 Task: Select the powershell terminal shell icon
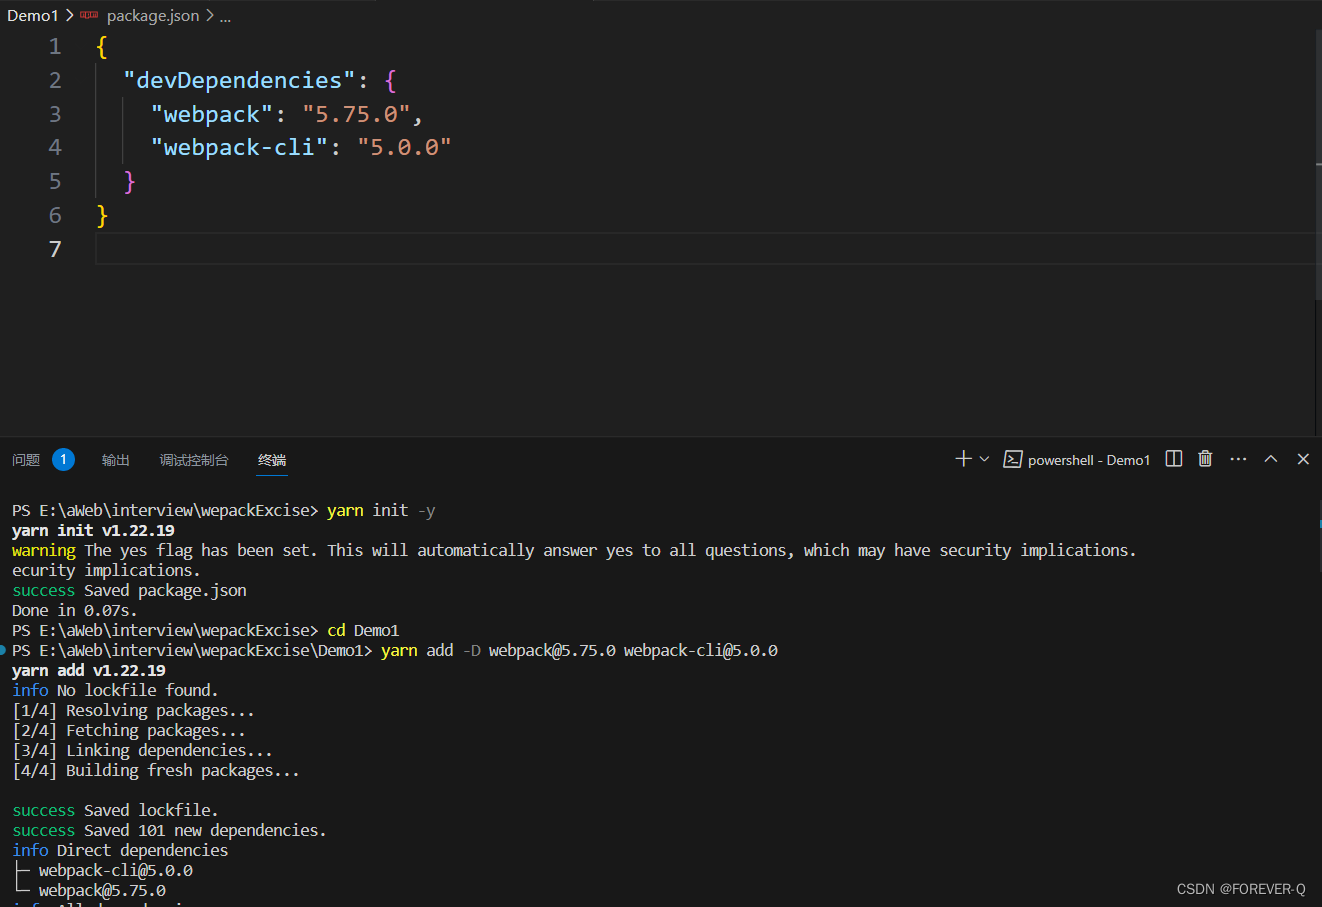click(1012, 459)
